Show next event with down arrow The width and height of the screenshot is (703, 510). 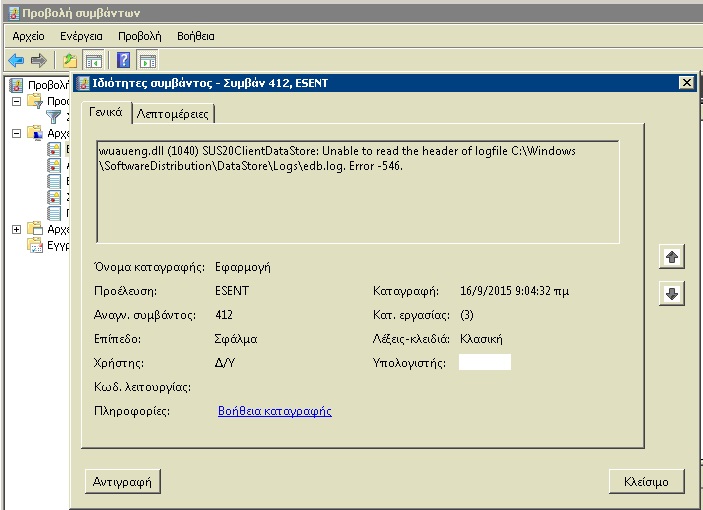672,294
